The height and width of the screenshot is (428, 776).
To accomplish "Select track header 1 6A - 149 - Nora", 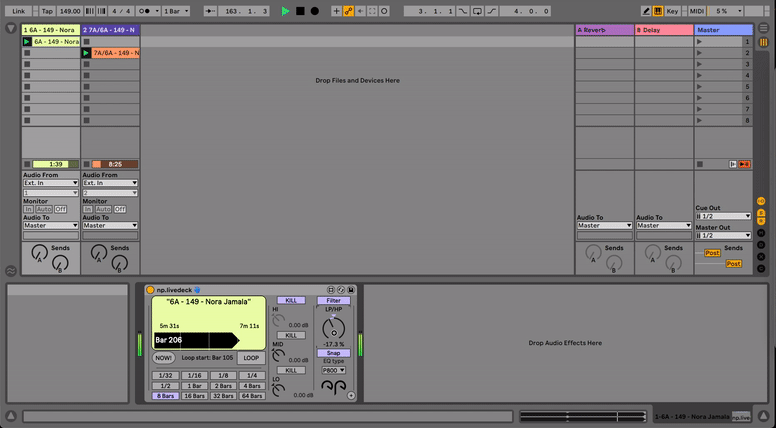I will tap(51, 30).
